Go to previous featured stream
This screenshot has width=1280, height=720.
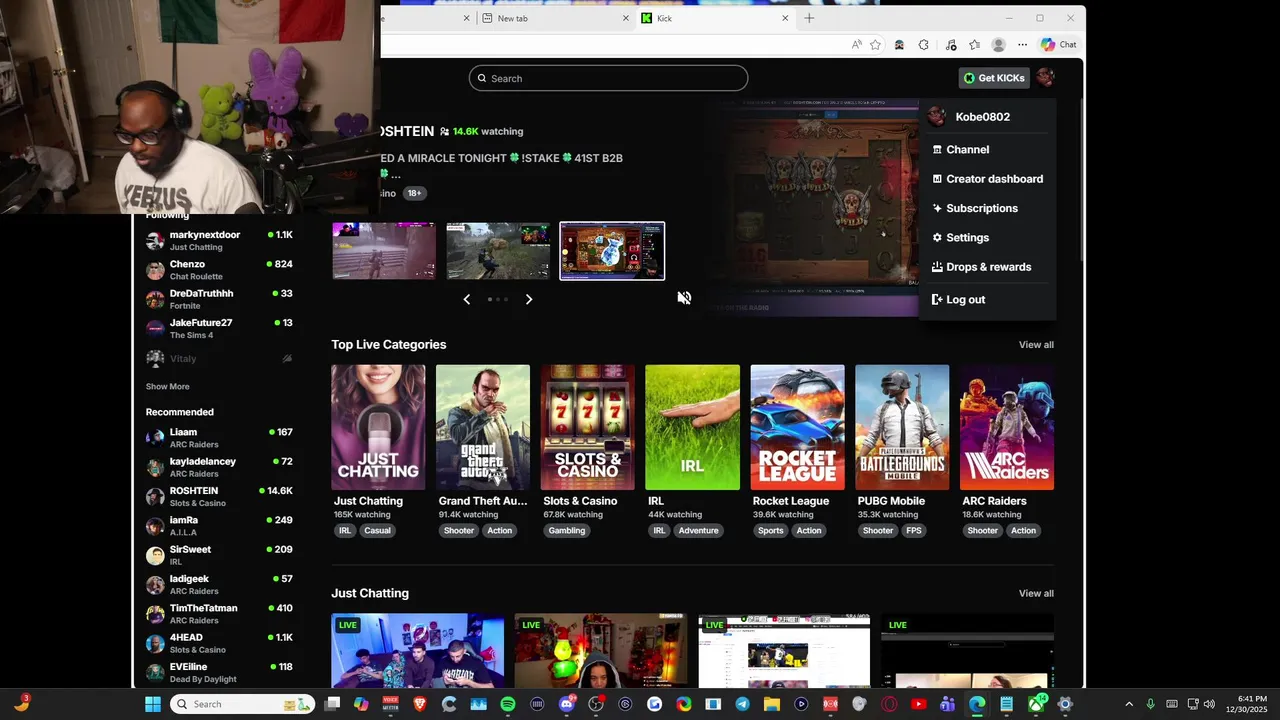tap(466, 299)
